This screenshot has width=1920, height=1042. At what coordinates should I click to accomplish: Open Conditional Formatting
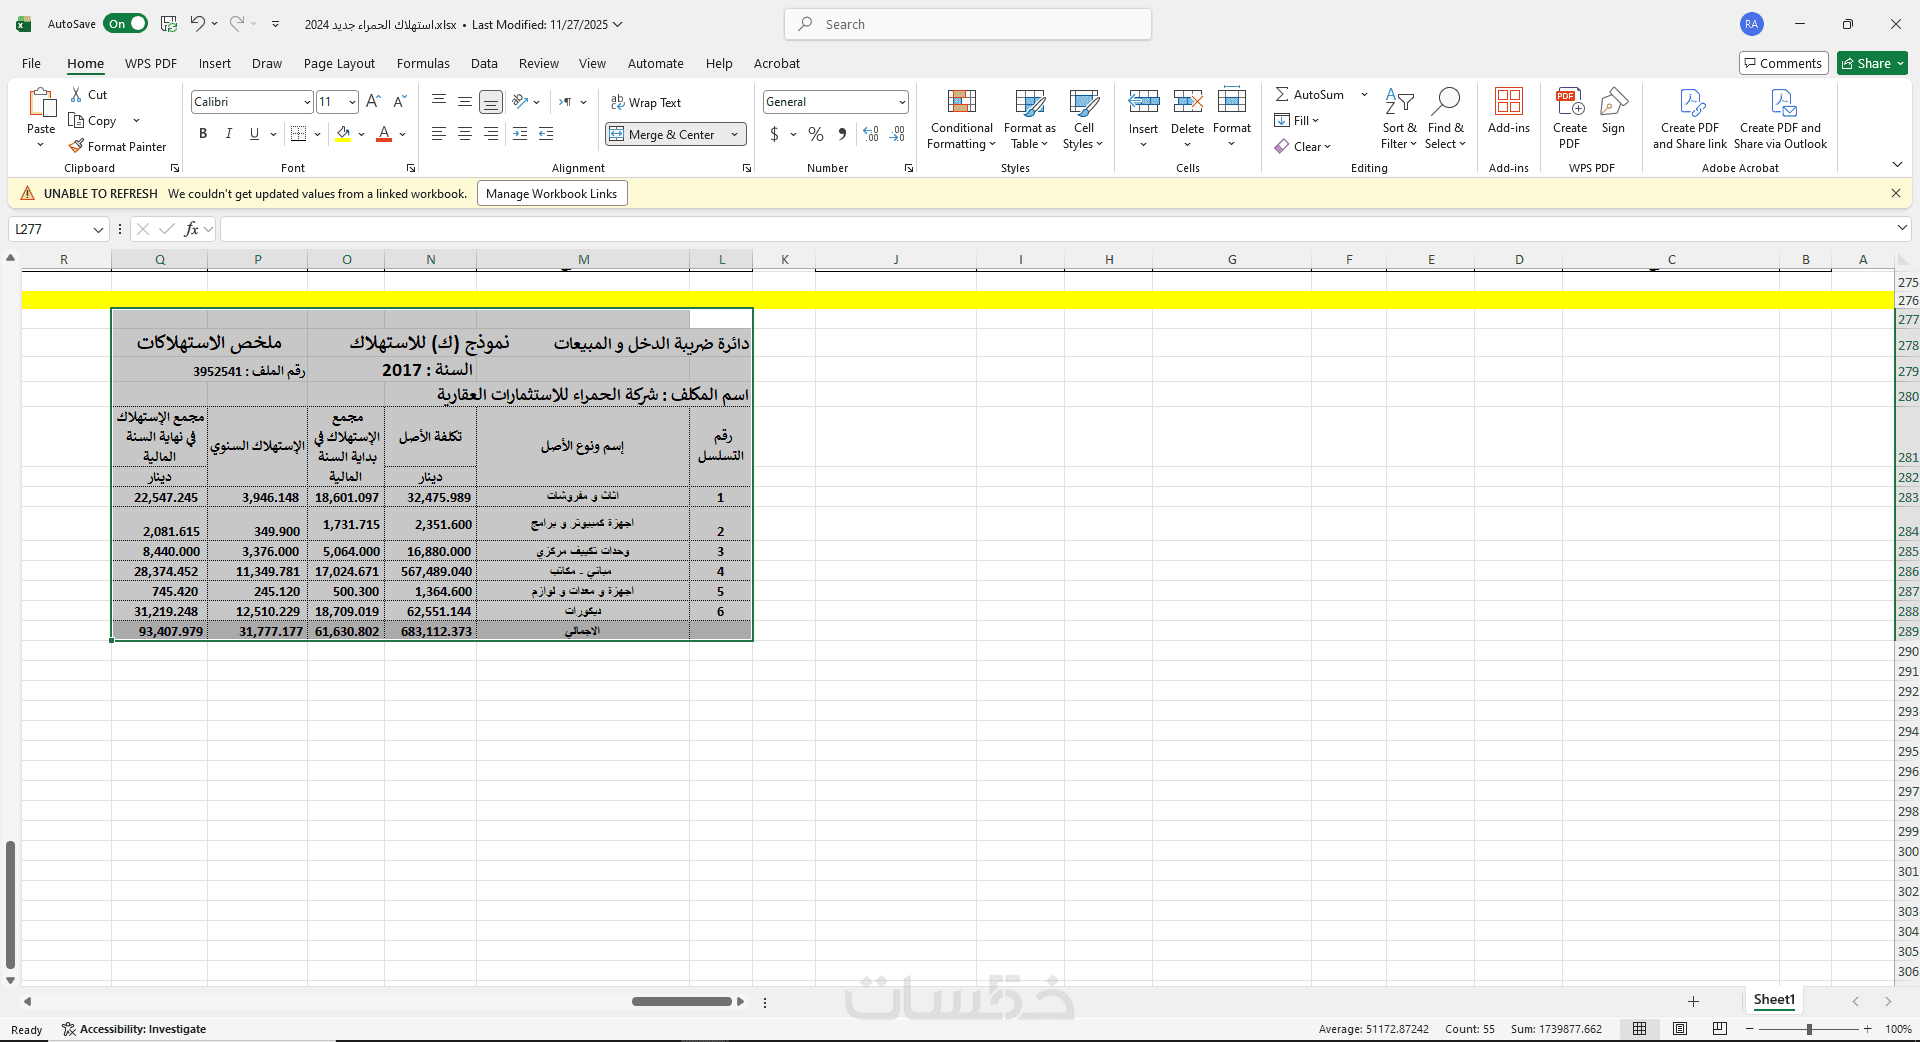[961, 120]
